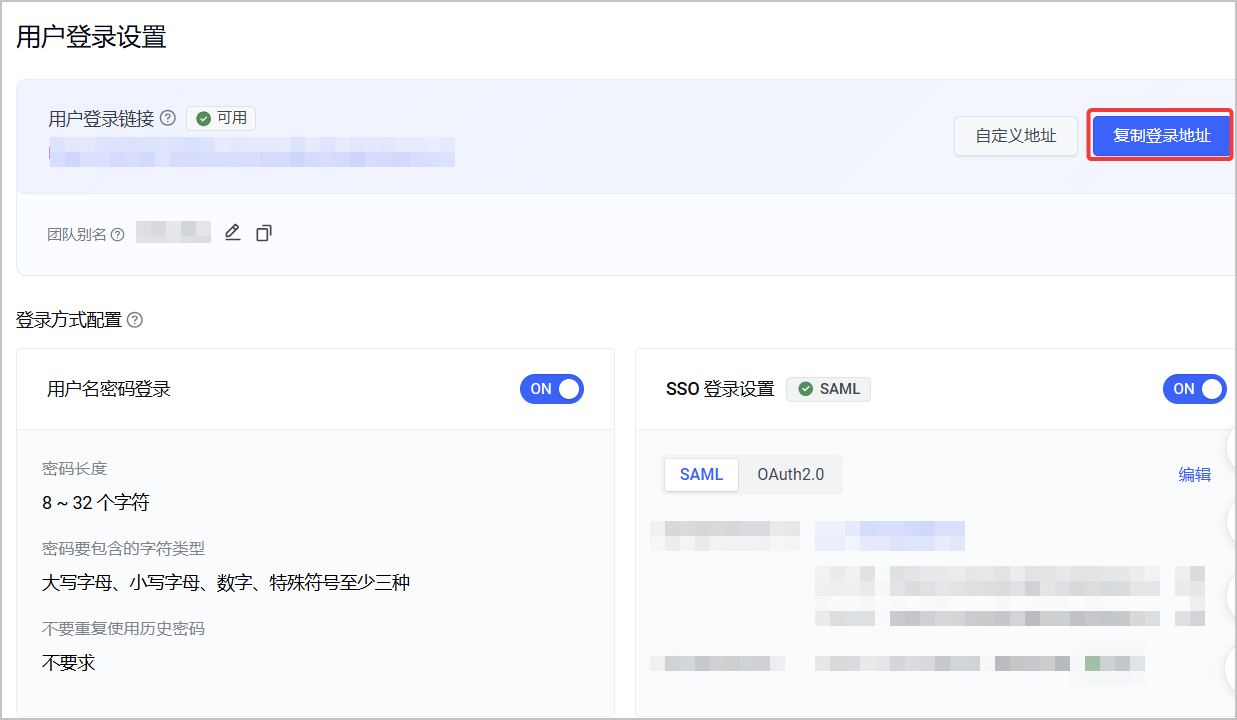Click the 用户登录设置 page heading
This screenshot has height=720, width=1237.
[x=92, y=38]
